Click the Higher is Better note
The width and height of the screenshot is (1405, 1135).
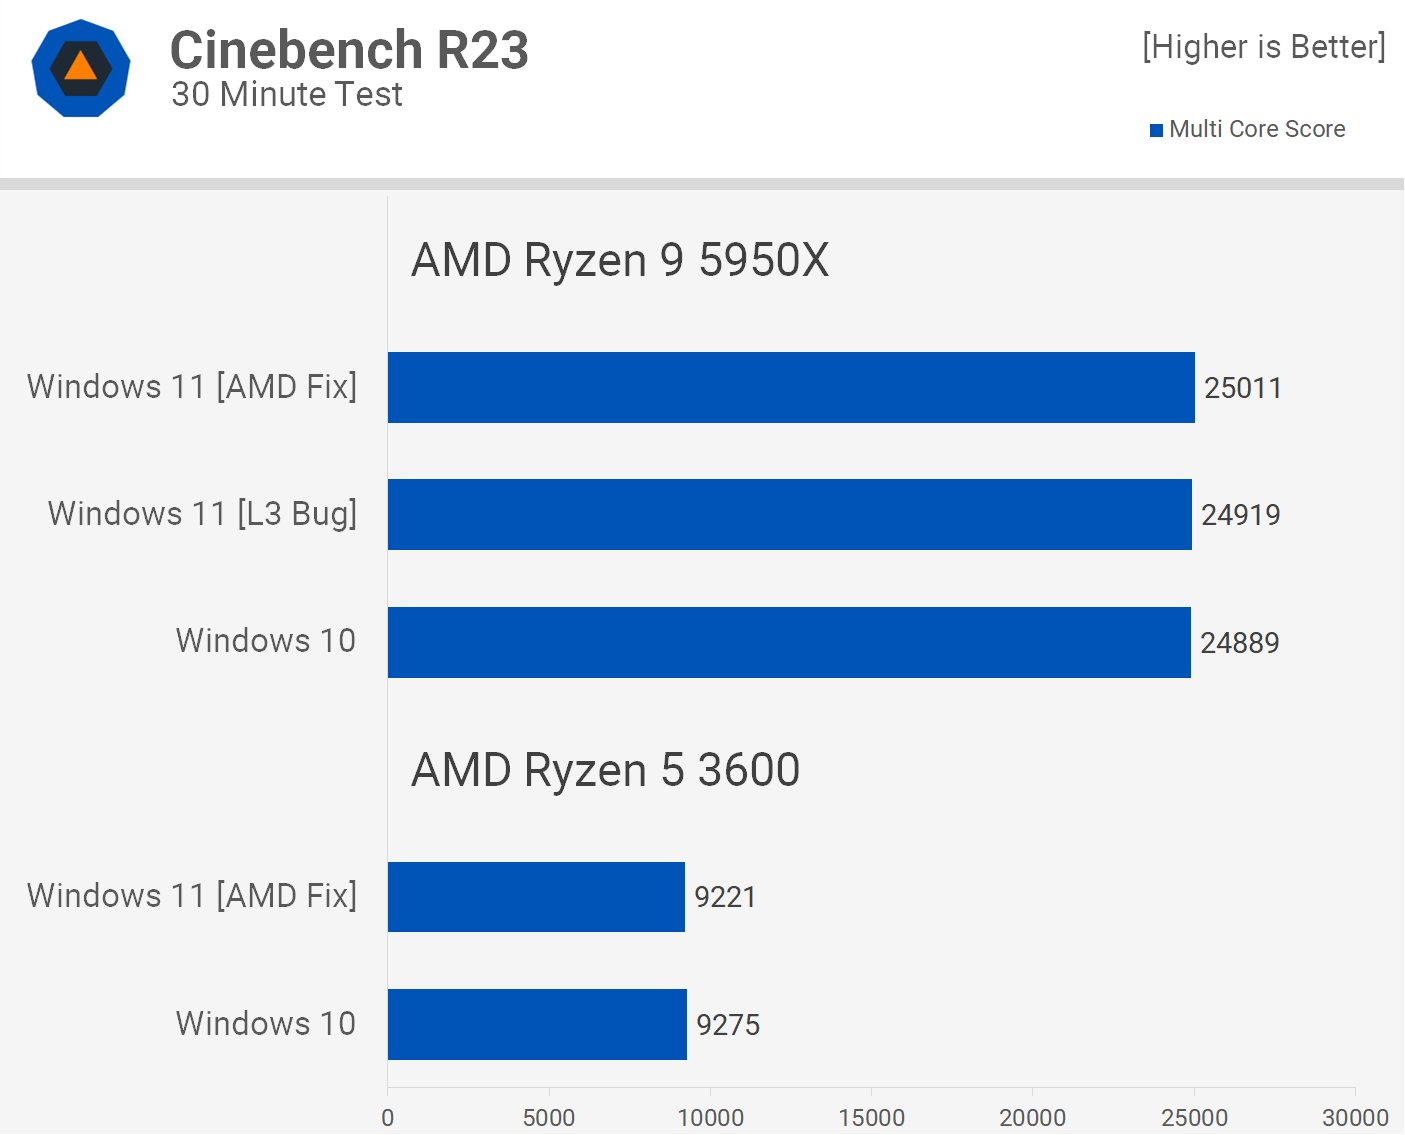pos(1264,47)
